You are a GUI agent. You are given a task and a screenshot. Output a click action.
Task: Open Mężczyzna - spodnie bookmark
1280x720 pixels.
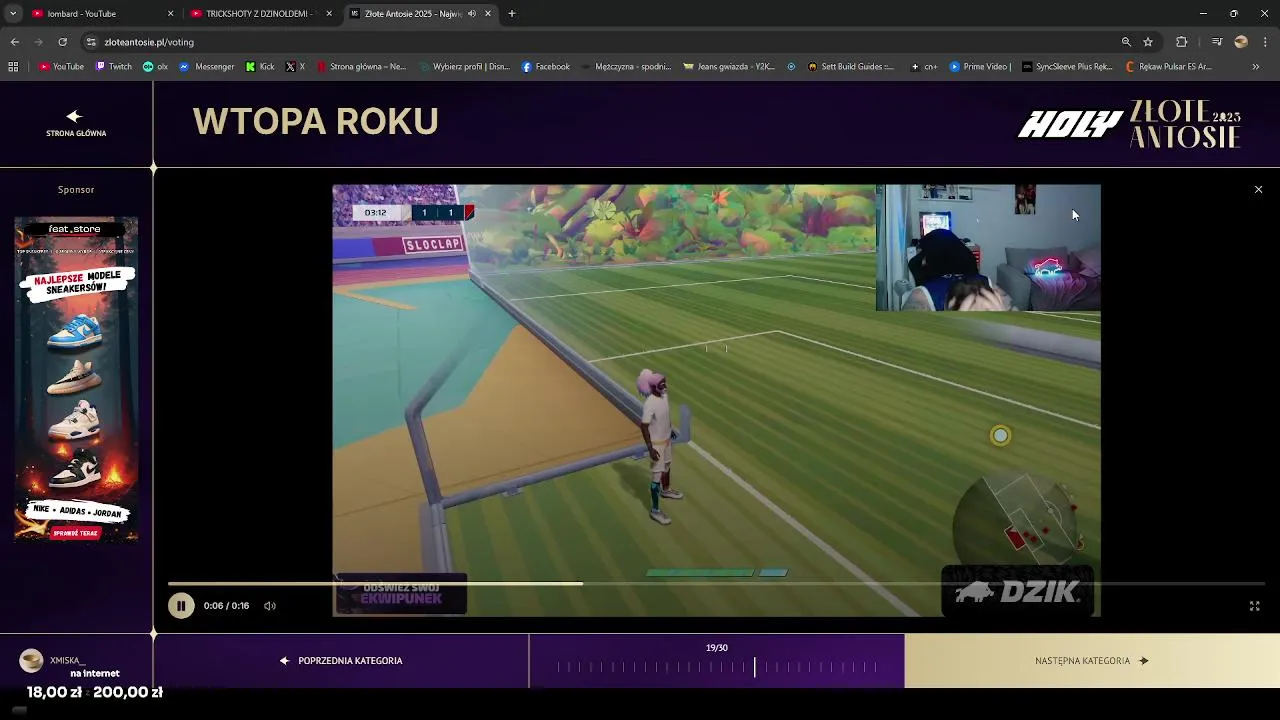626,67
